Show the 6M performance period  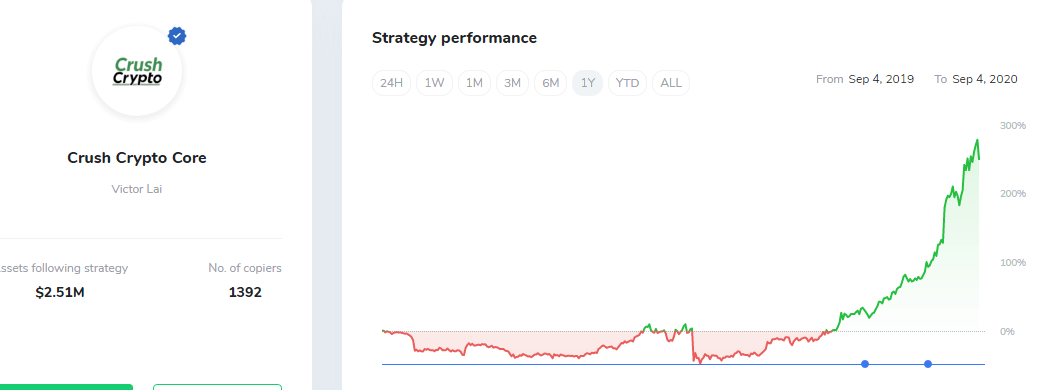coord(551,83)
